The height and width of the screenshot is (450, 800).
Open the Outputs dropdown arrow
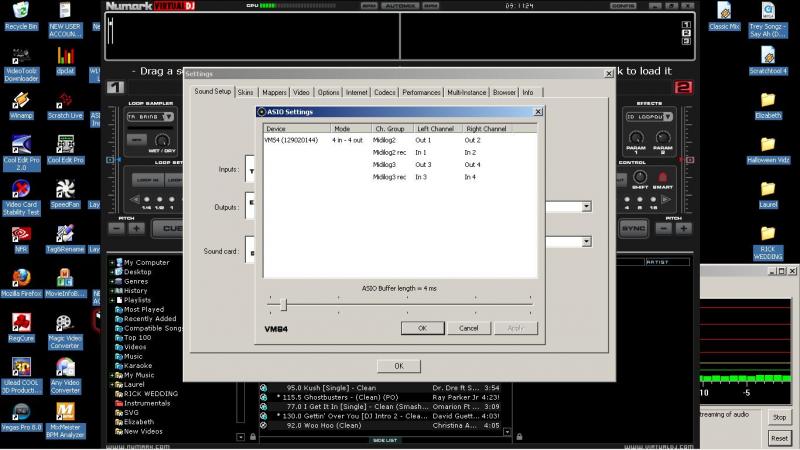(x=586, y=207)
